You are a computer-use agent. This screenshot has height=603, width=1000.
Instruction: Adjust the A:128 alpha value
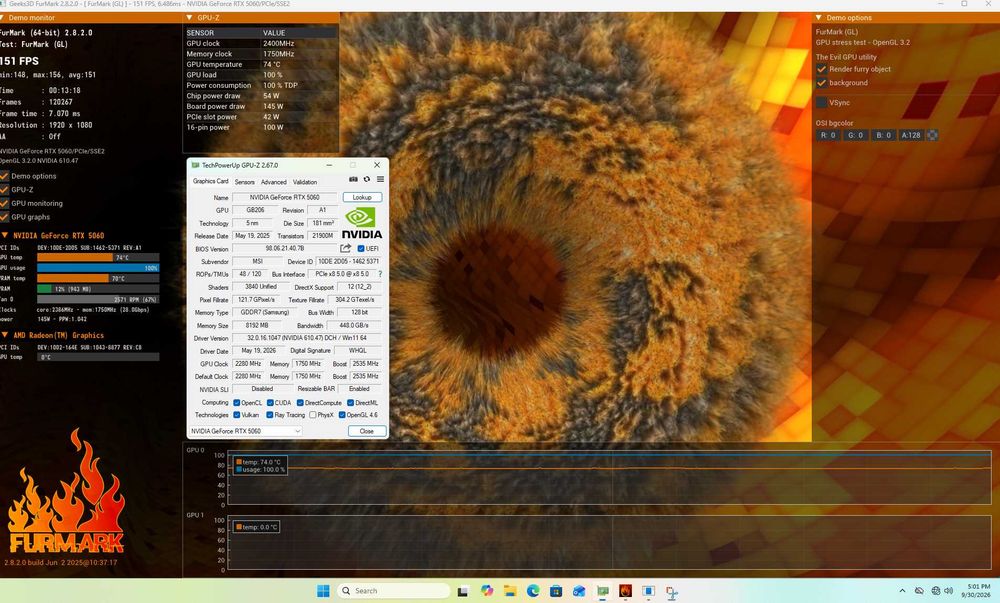[911, 135]
